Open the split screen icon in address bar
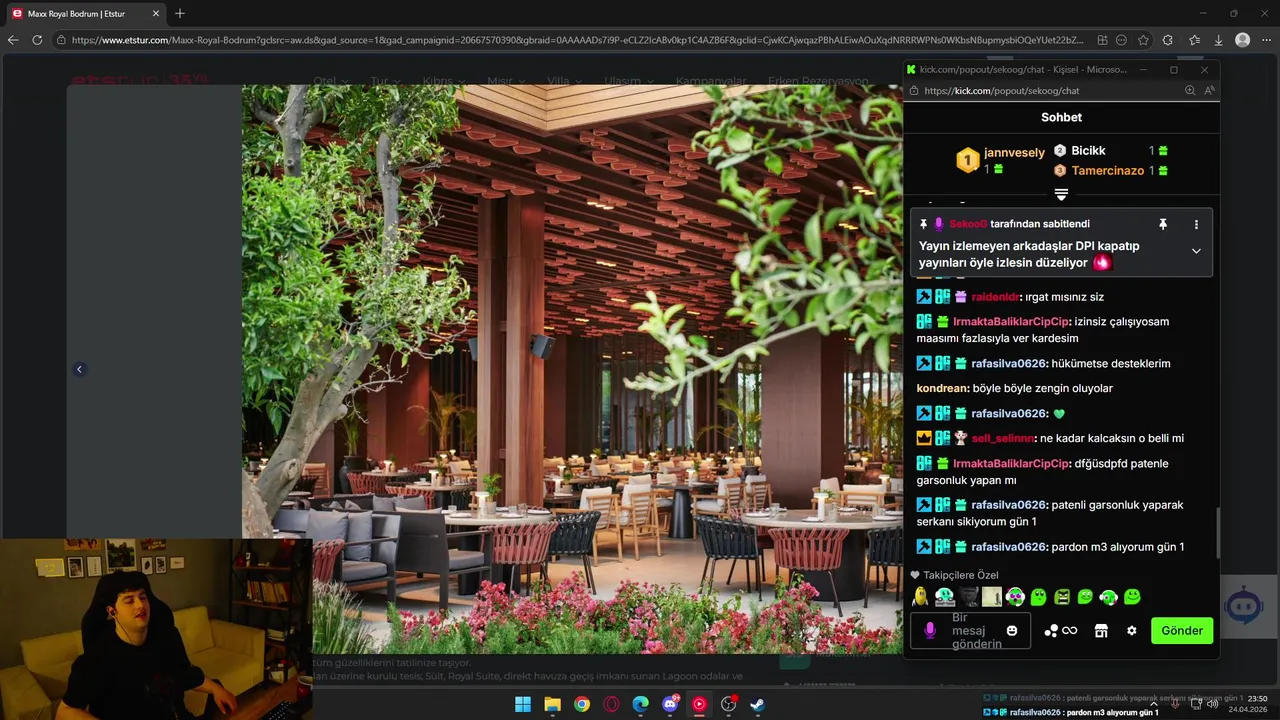 click(x=1103, y=40)
